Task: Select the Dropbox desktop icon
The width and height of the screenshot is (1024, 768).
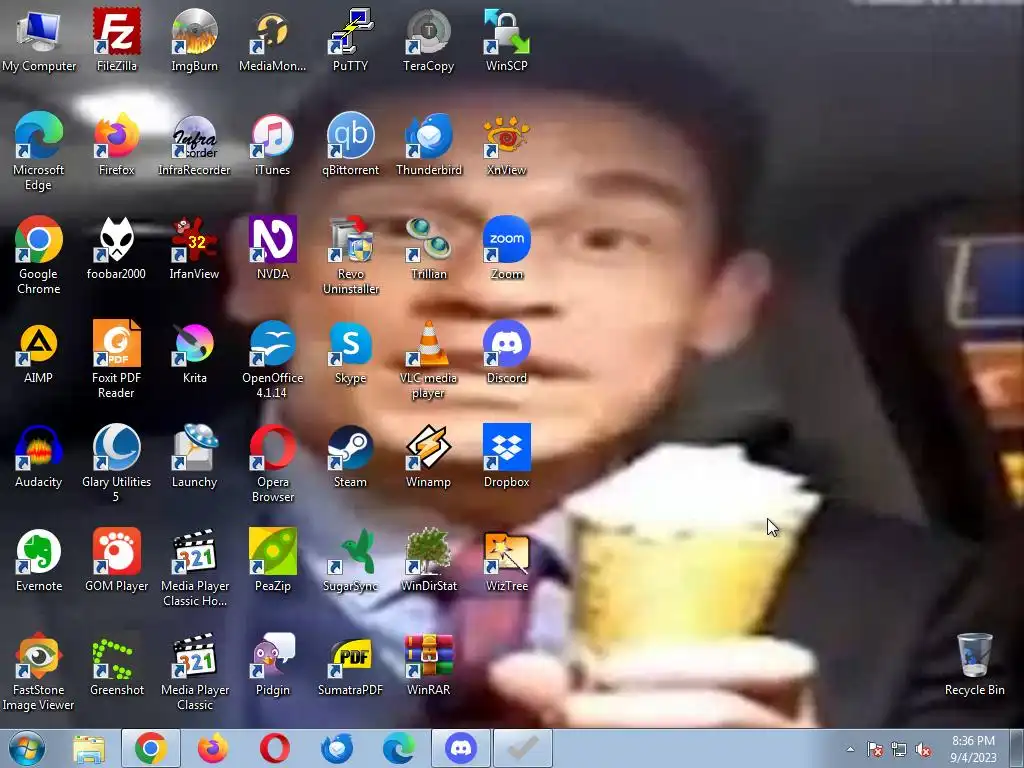Action: click(507, 456)
